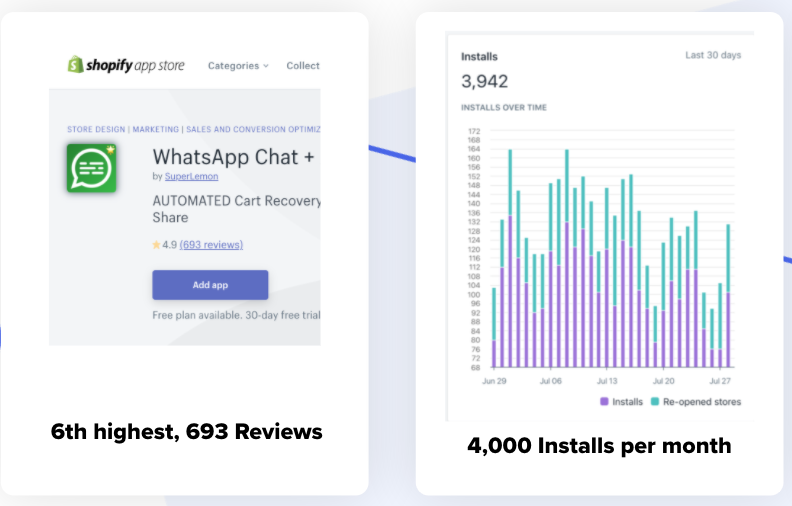The height and width of the screenshot is (506, 792).
Task: Click the Add app button
Action: point(210,285)
